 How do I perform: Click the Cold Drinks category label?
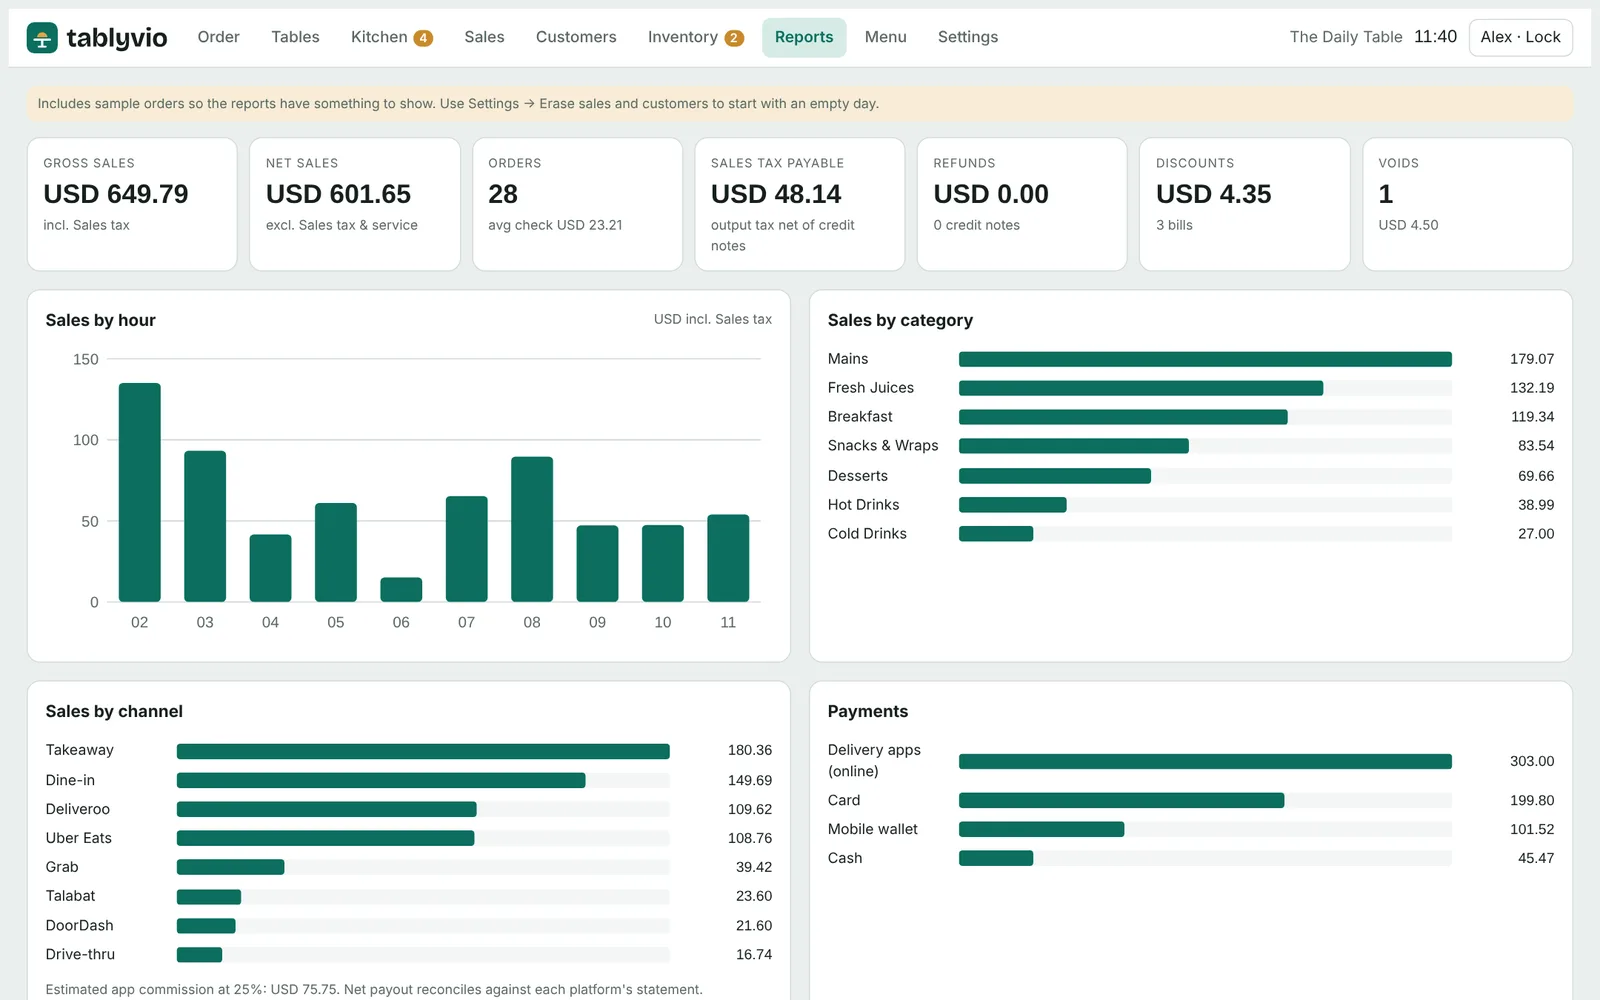867,534
